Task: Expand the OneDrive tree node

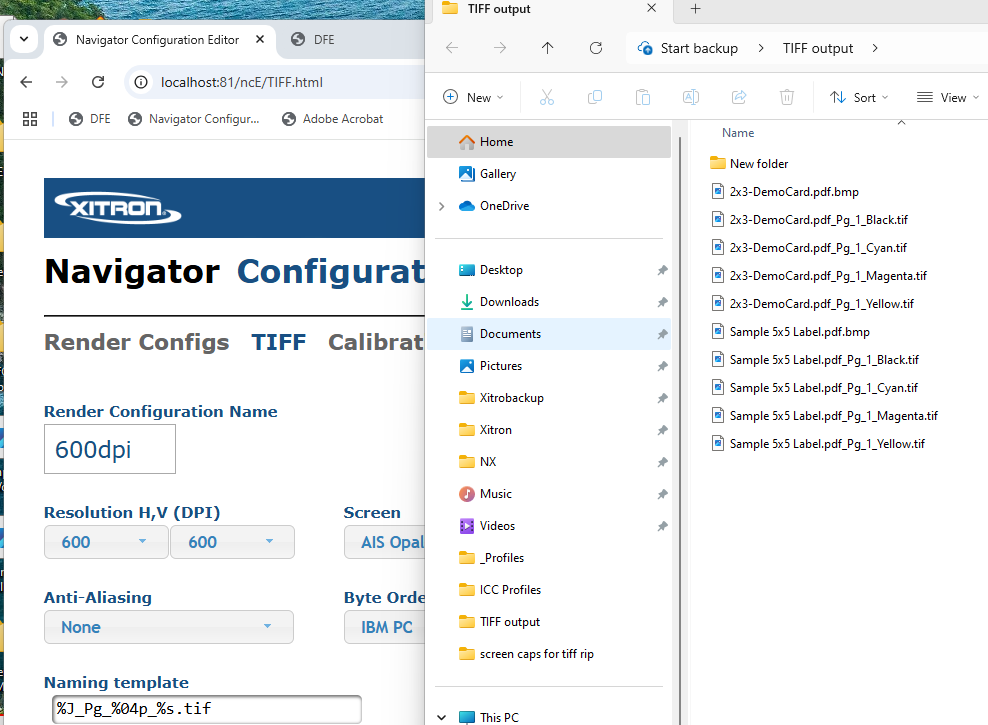Action: coord(442,206)
